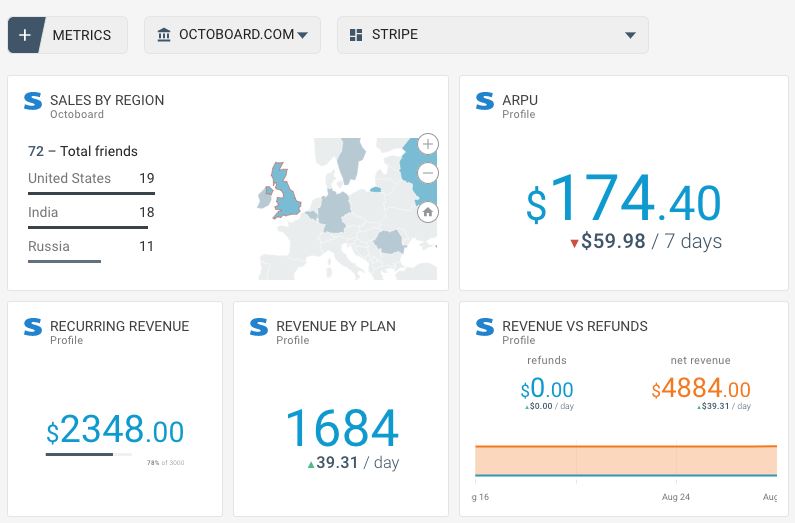Screen dimensions: 795x523
Task: Expand the OCTOBOARD.COM dropdown arrow
Action: click(x=302, y=35)
